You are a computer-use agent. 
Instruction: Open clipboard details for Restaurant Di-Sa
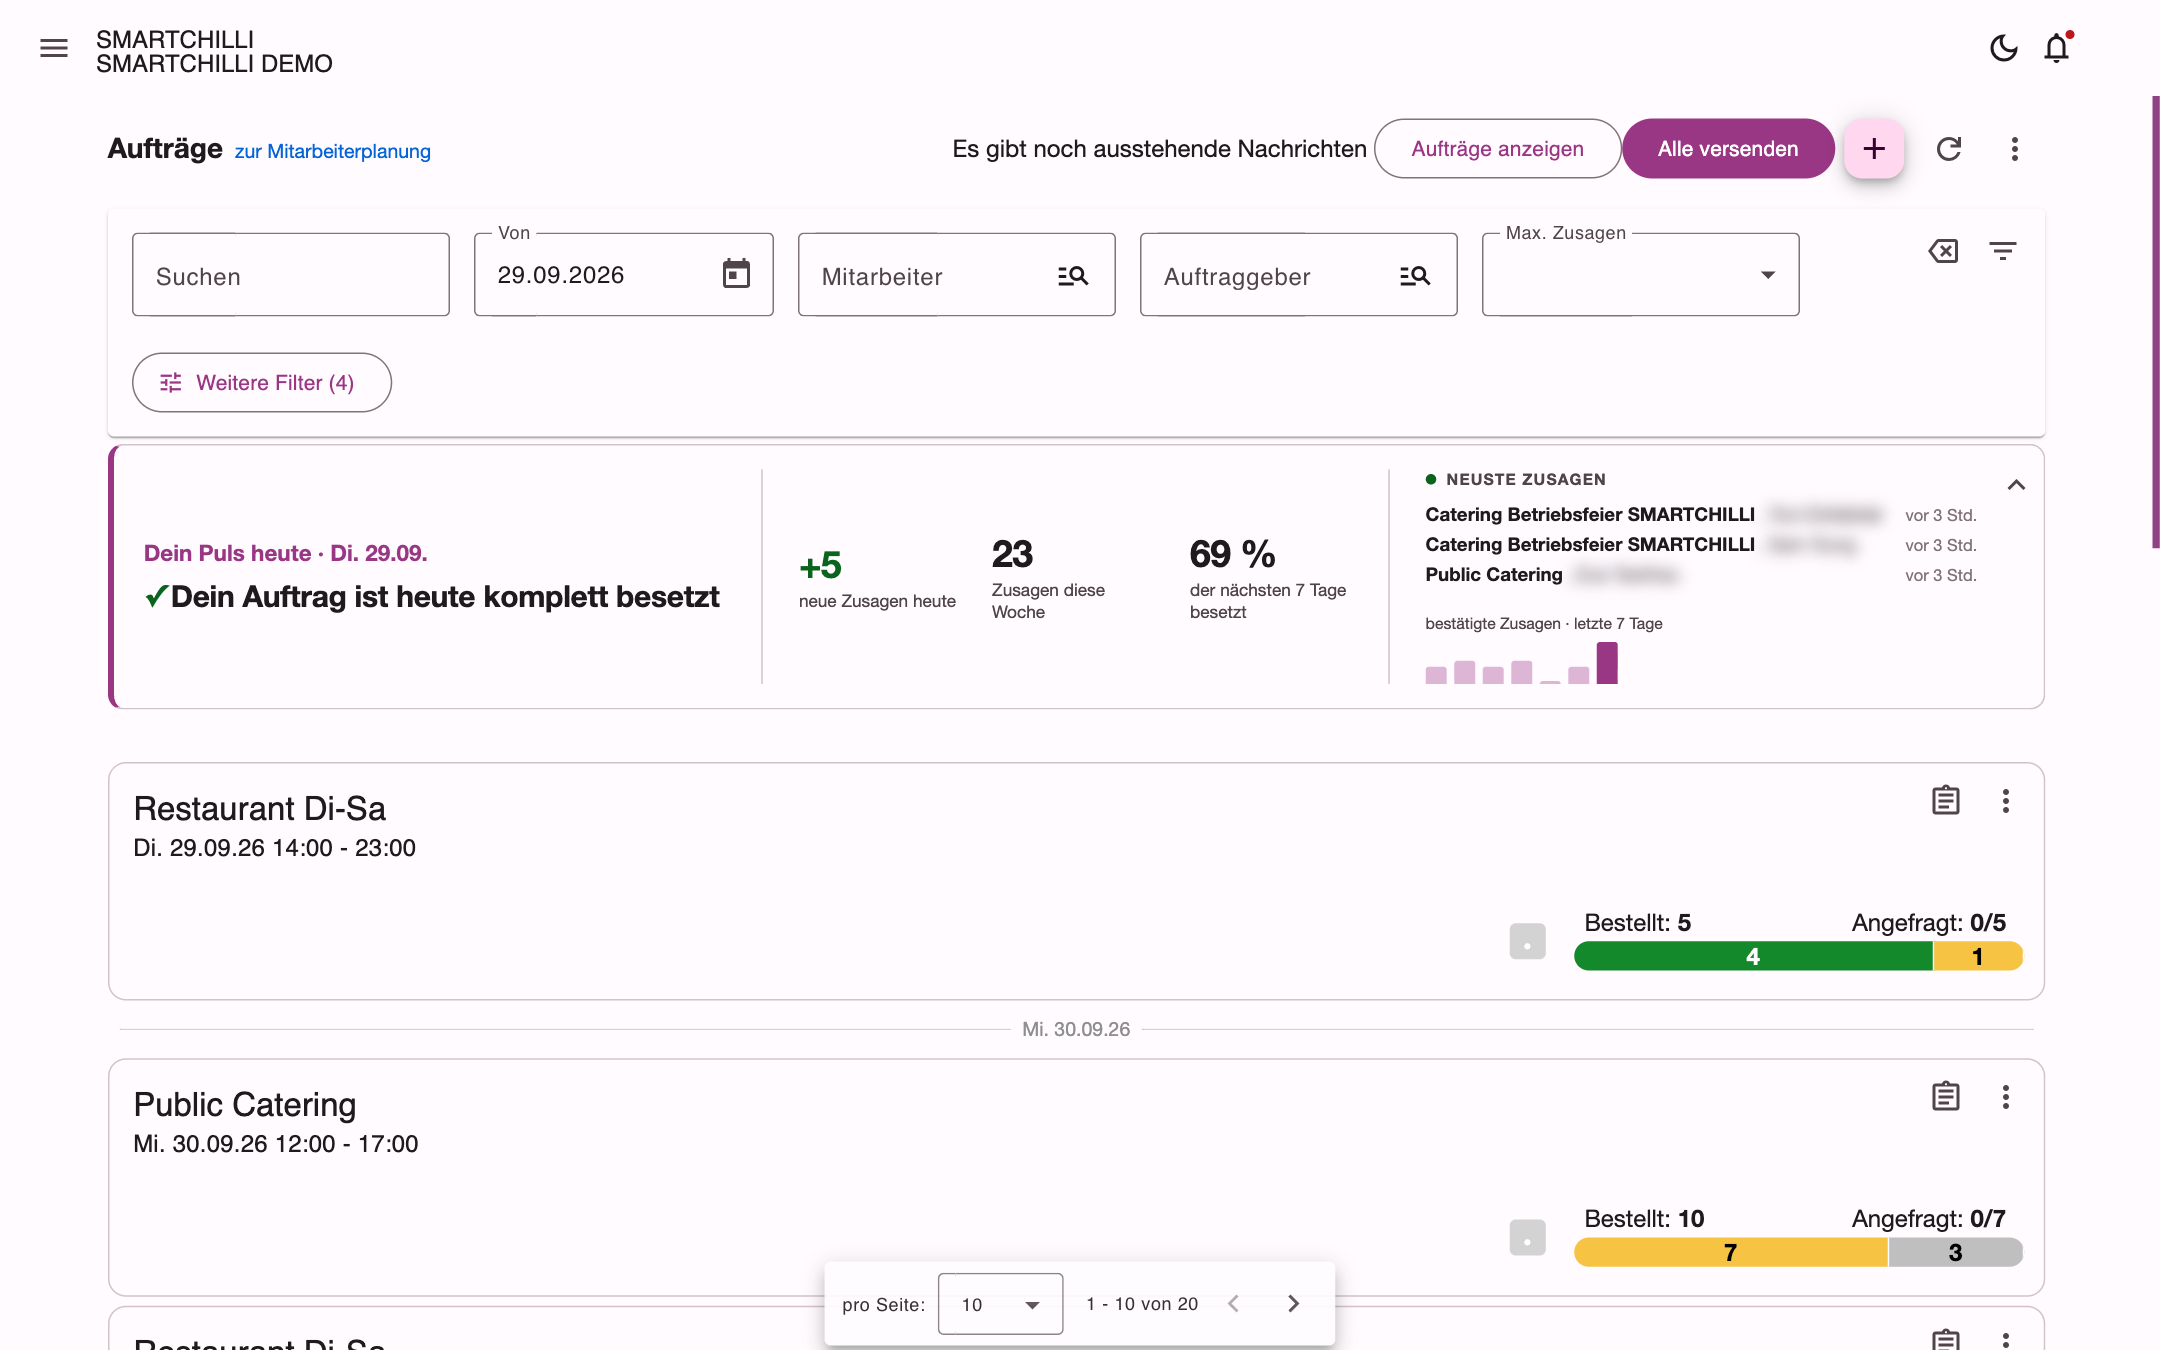[x=1945, y=800]
